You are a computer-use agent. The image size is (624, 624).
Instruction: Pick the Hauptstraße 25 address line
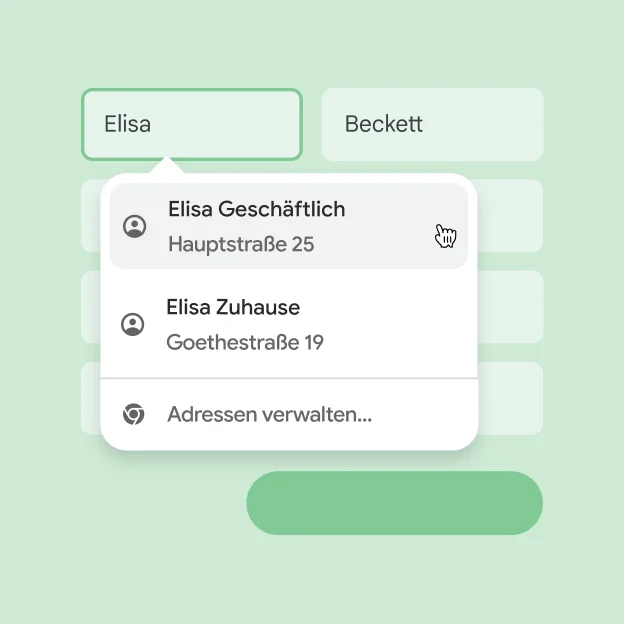pos(241,245)
